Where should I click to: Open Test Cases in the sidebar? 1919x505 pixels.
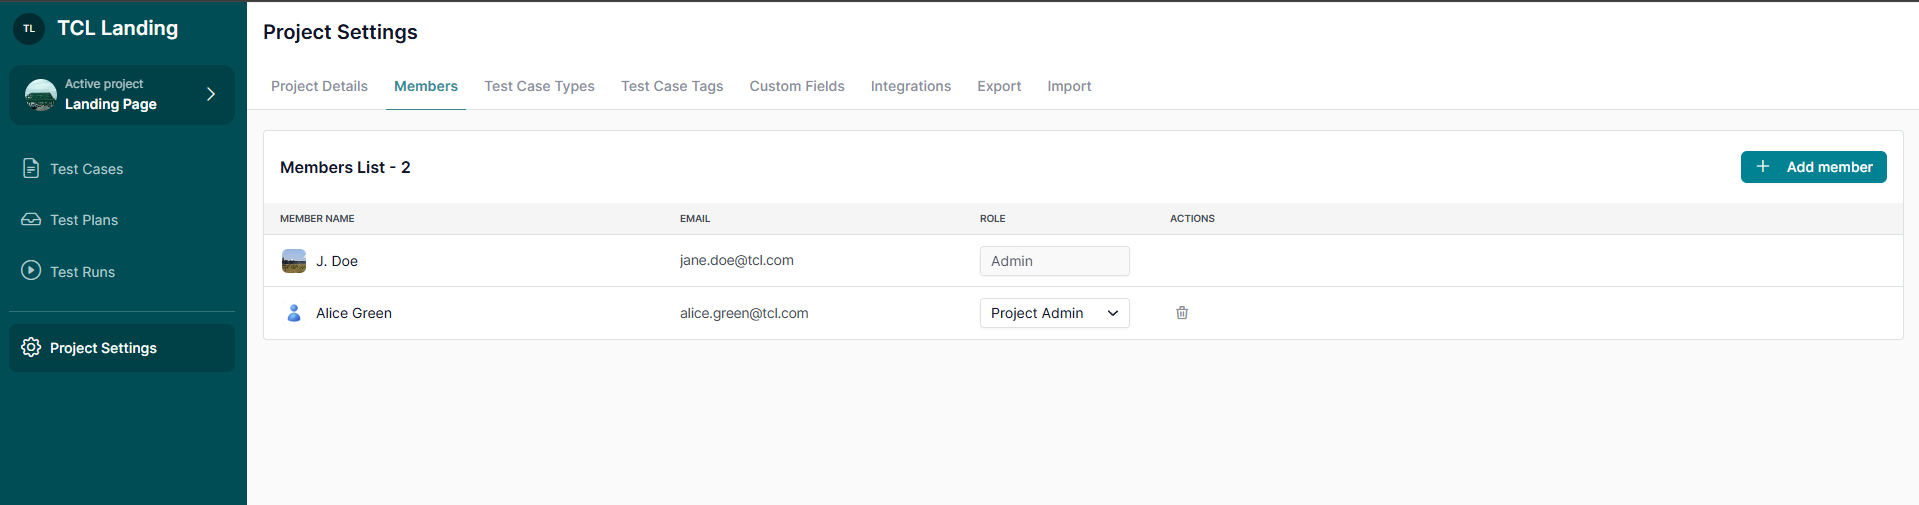click(122, 169)
